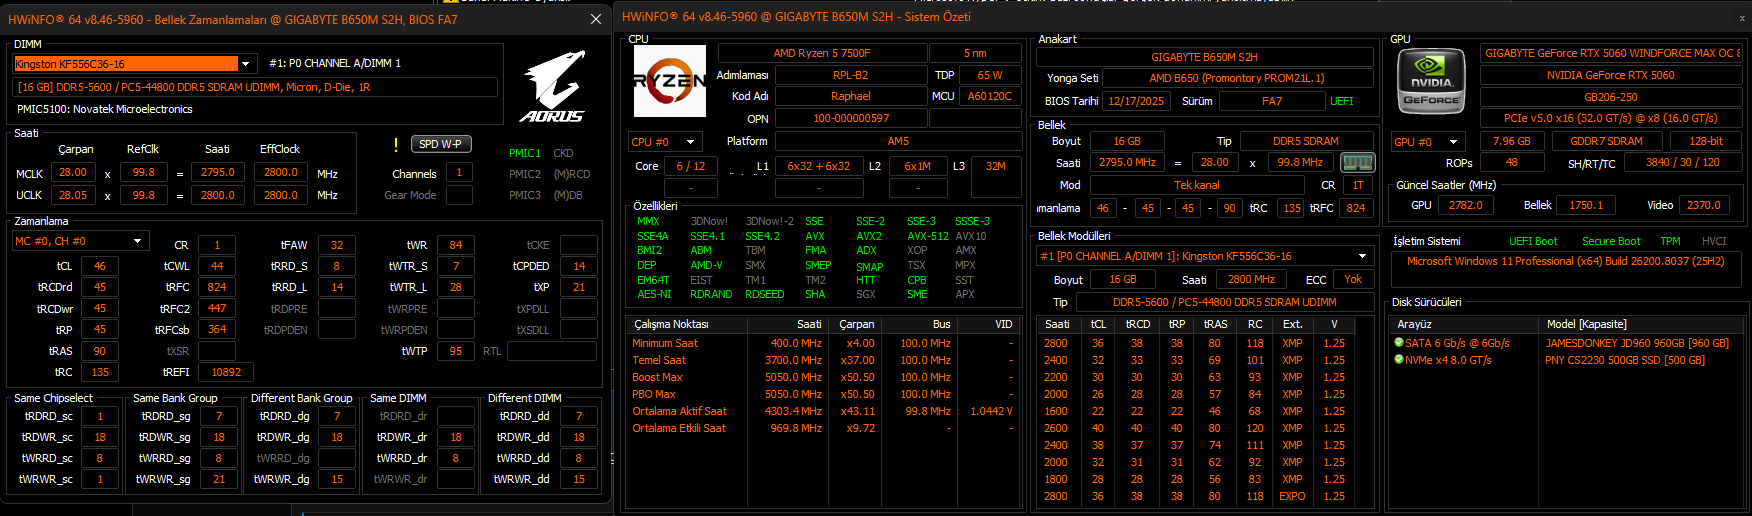Click the PCIe v5.0 x16 bus field

click(x=1611, y=118)
